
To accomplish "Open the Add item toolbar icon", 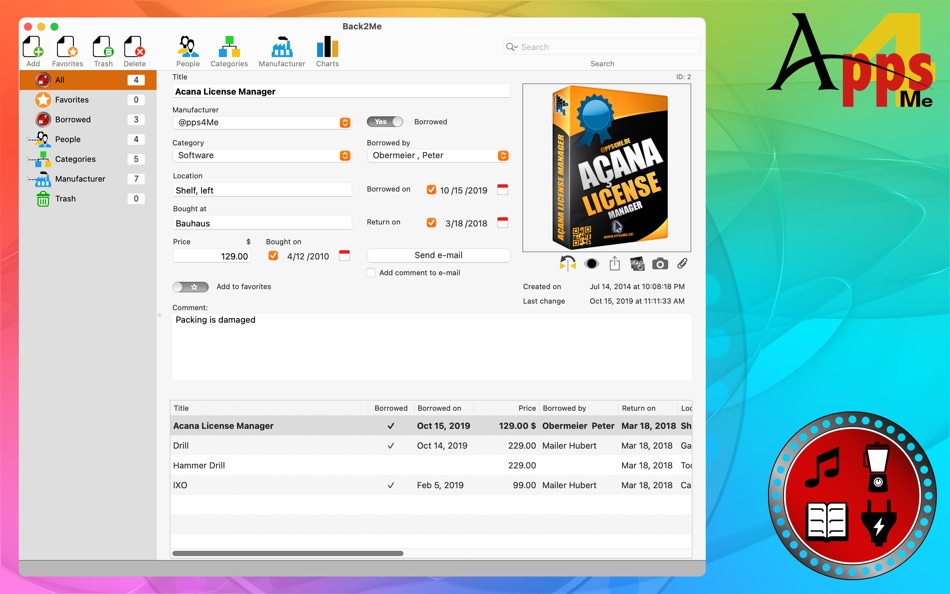I will click(x=33, y=45).
